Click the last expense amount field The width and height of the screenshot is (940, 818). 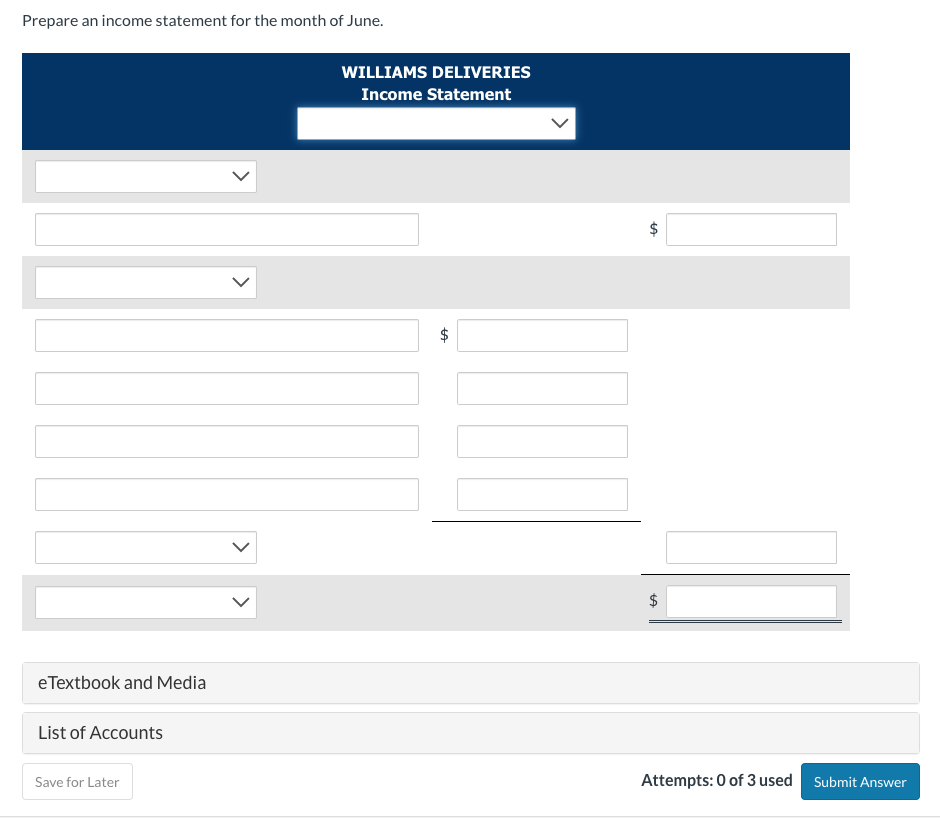pos(542,494)
